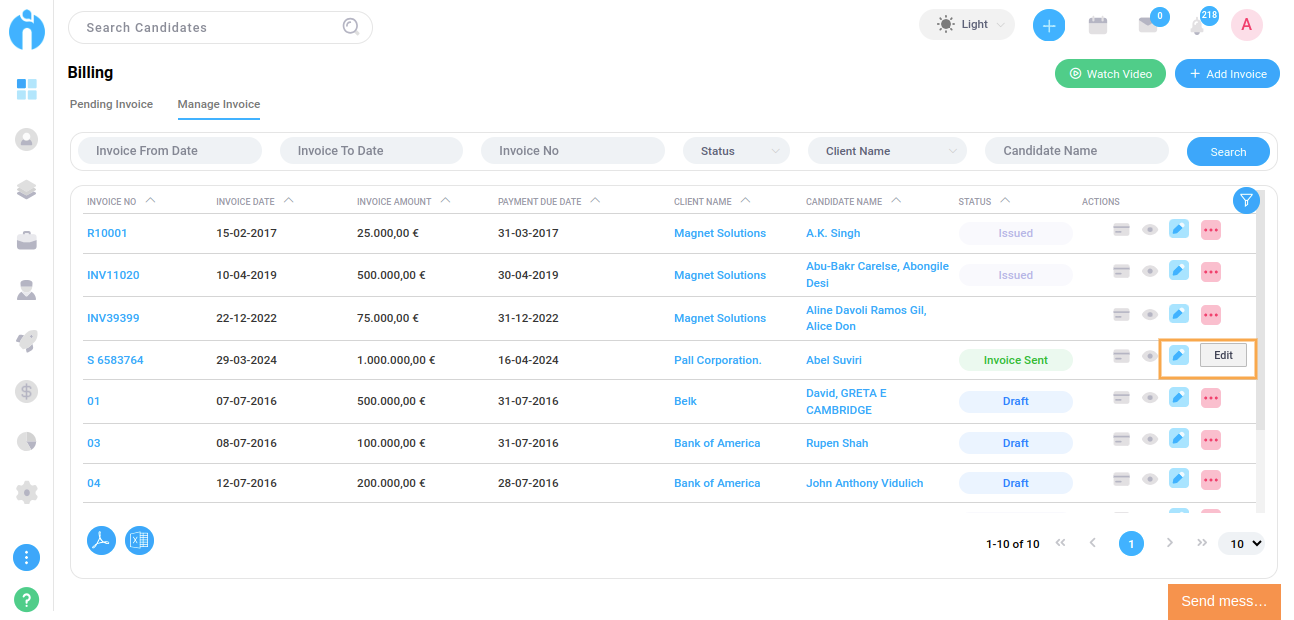Toggle eye view for invoice INV39399

(1150, 315)
